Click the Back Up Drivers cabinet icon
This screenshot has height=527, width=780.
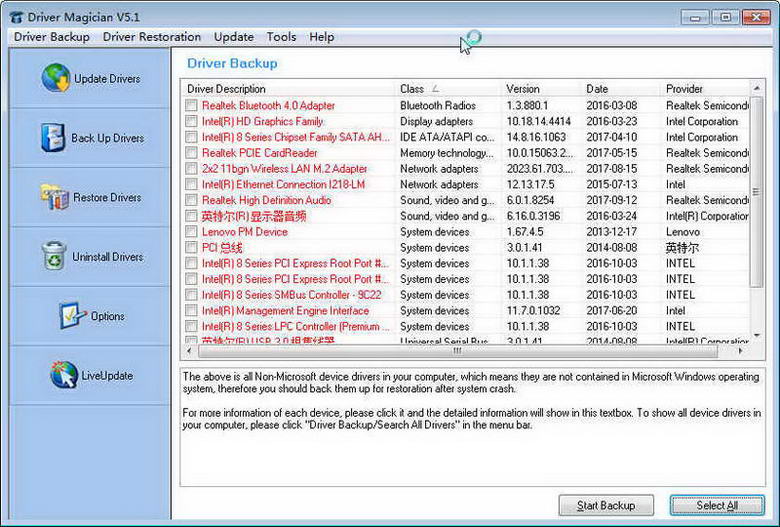click(53, 137)
